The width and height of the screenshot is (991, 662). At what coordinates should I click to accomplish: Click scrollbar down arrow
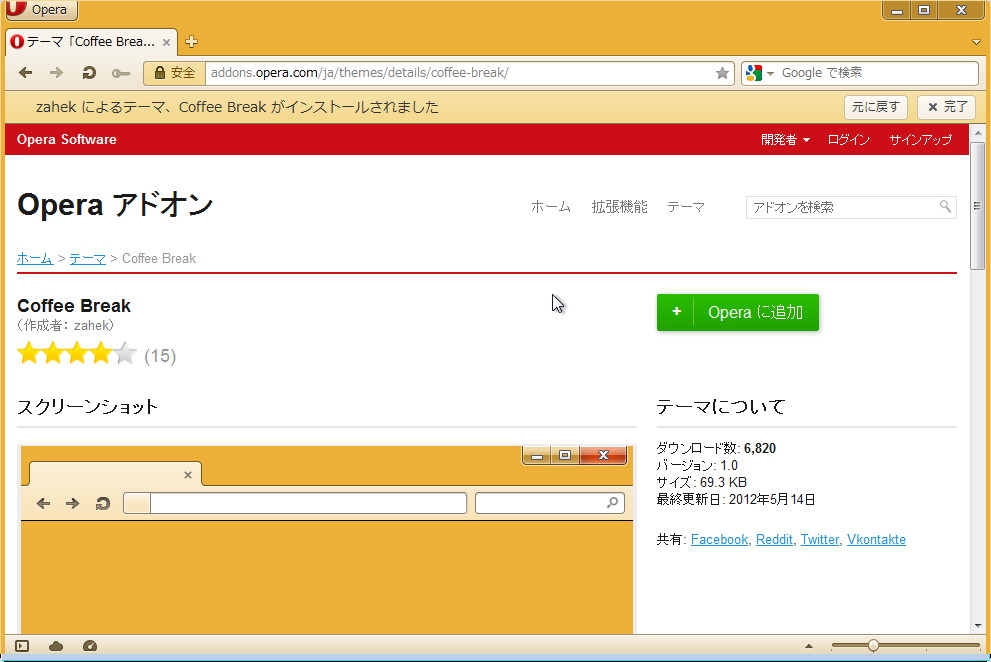click(x=977, y=626)
